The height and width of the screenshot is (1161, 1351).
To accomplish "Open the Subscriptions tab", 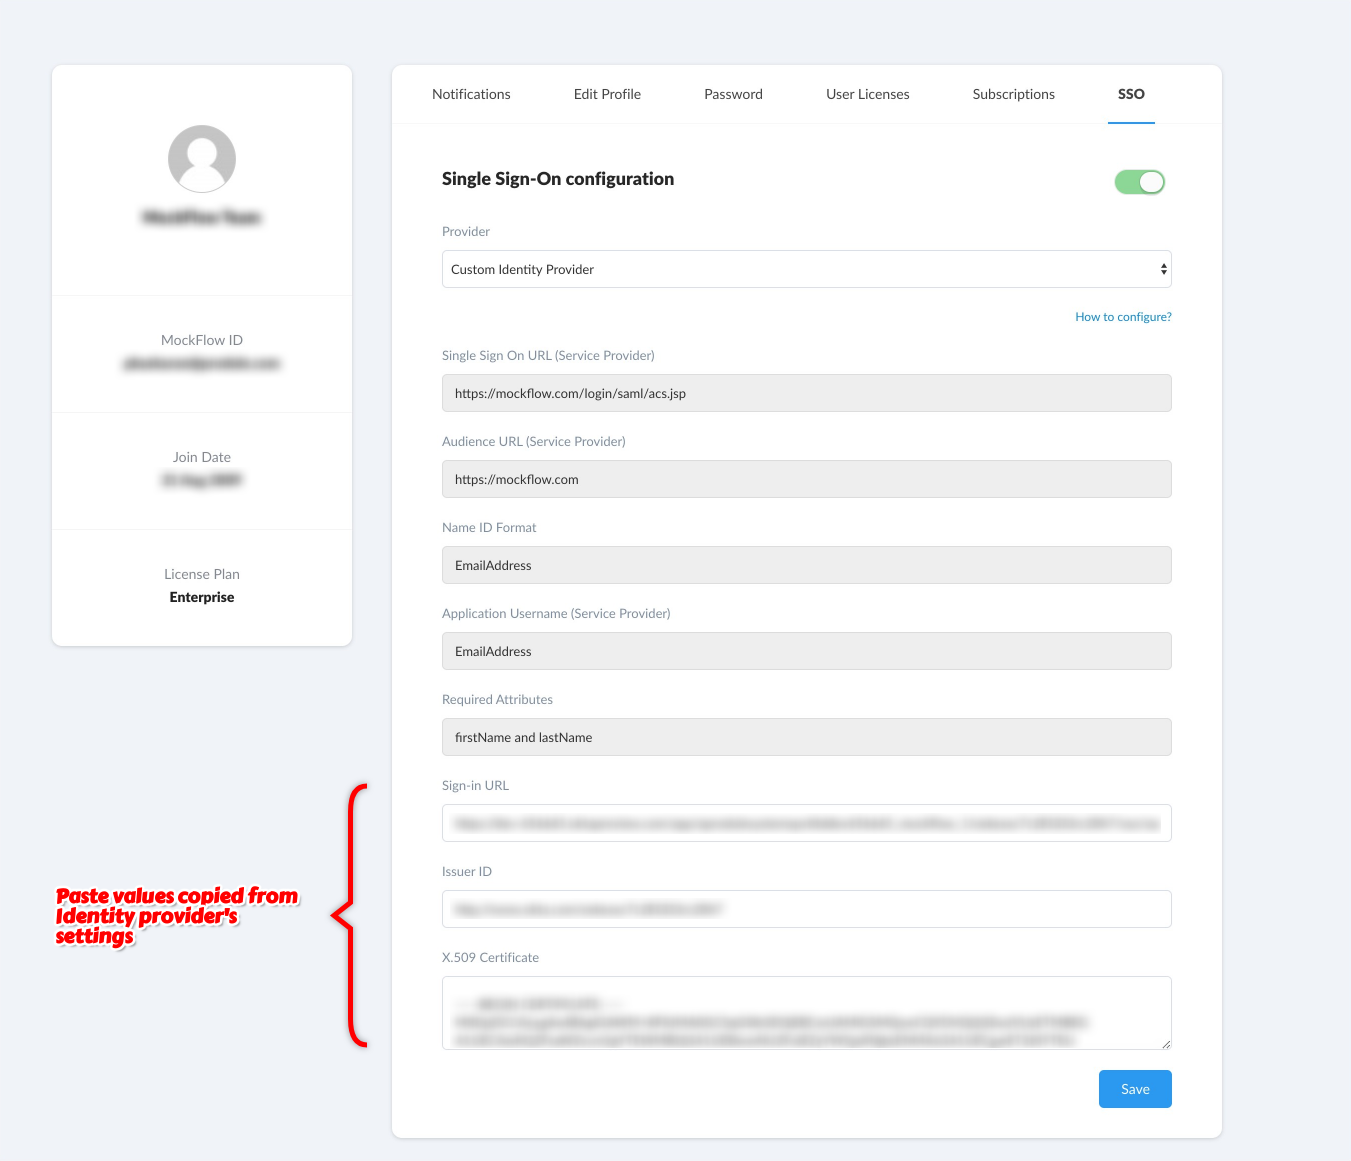I will click(1013, 94).
